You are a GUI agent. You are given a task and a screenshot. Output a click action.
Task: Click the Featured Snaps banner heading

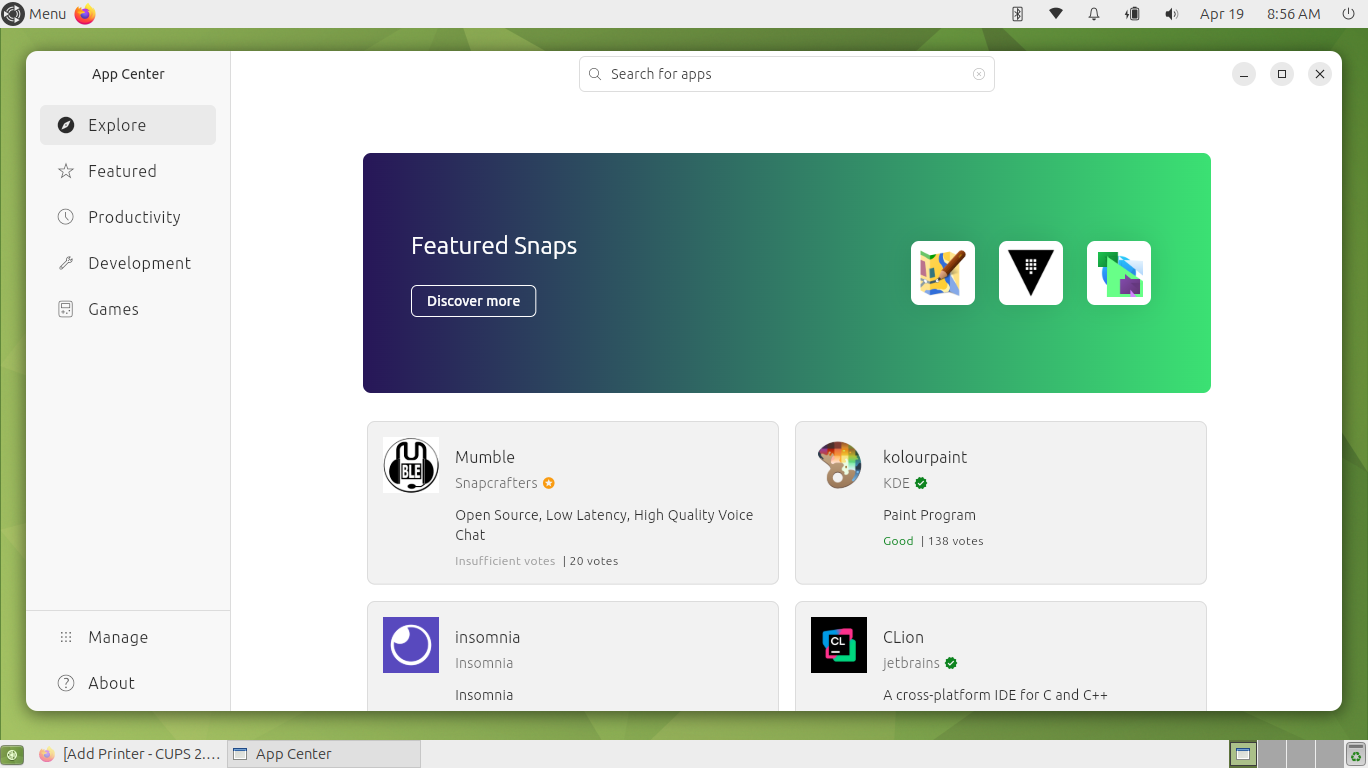(x=494, y=246)
